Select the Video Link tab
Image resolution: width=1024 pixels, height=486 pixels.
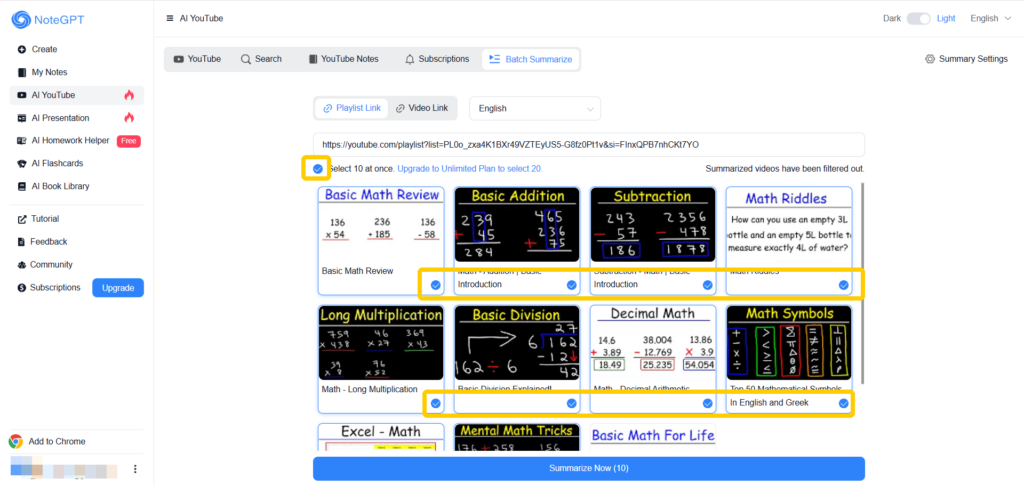point(421,108)
